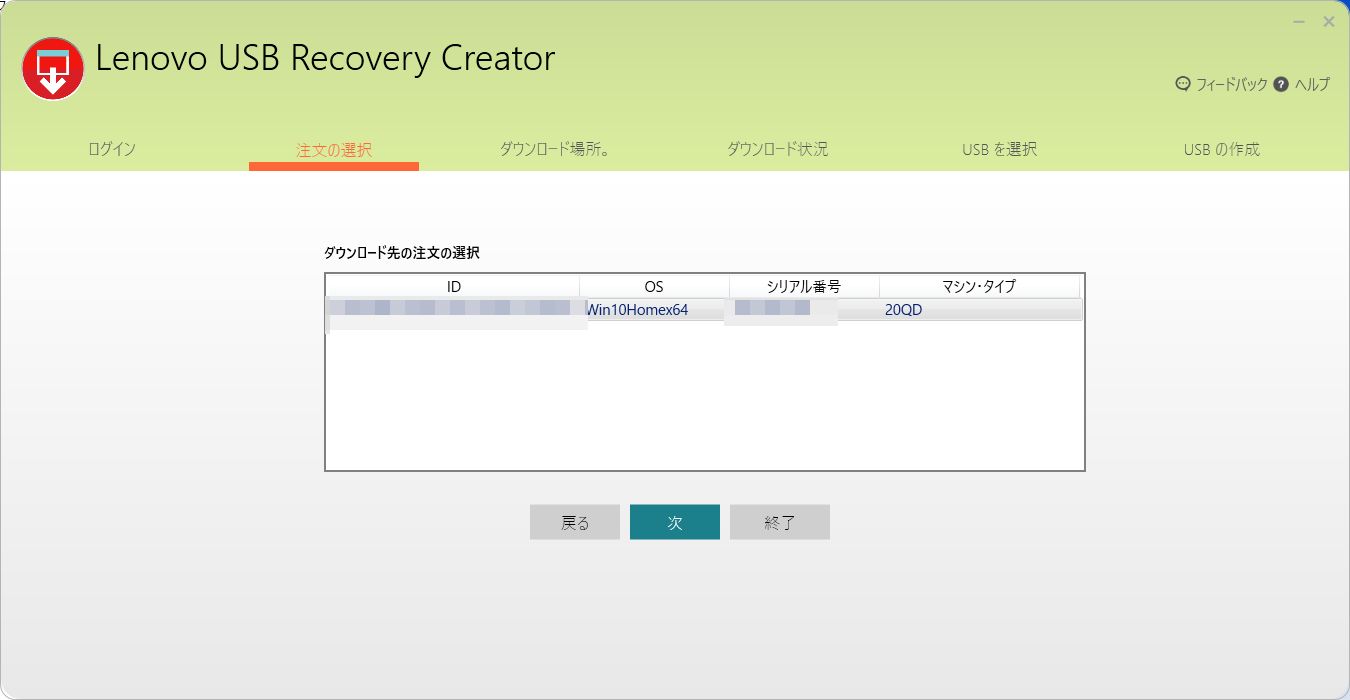1350x700 pixels.
Task: Click the 終了 button
Action: coord(780,522)
